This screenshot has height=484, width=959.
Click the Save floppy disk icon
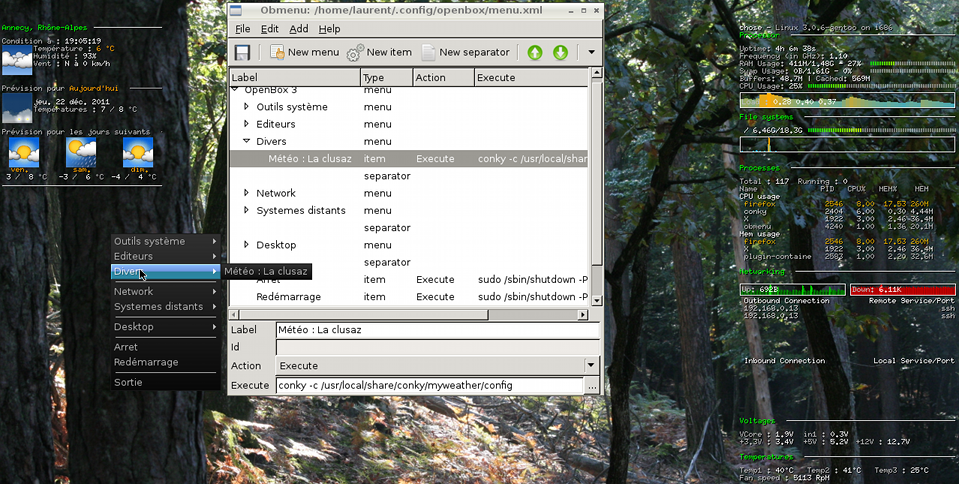(x=242, y=52)
